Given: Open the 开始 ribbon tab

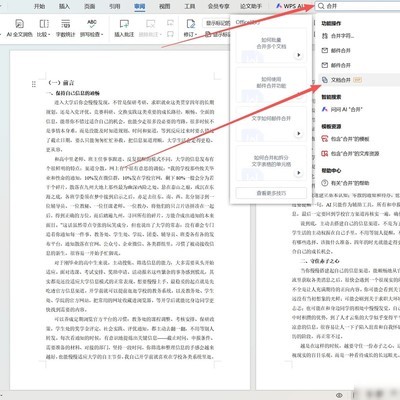Looking at the screenshot, I should click(39, 6).
